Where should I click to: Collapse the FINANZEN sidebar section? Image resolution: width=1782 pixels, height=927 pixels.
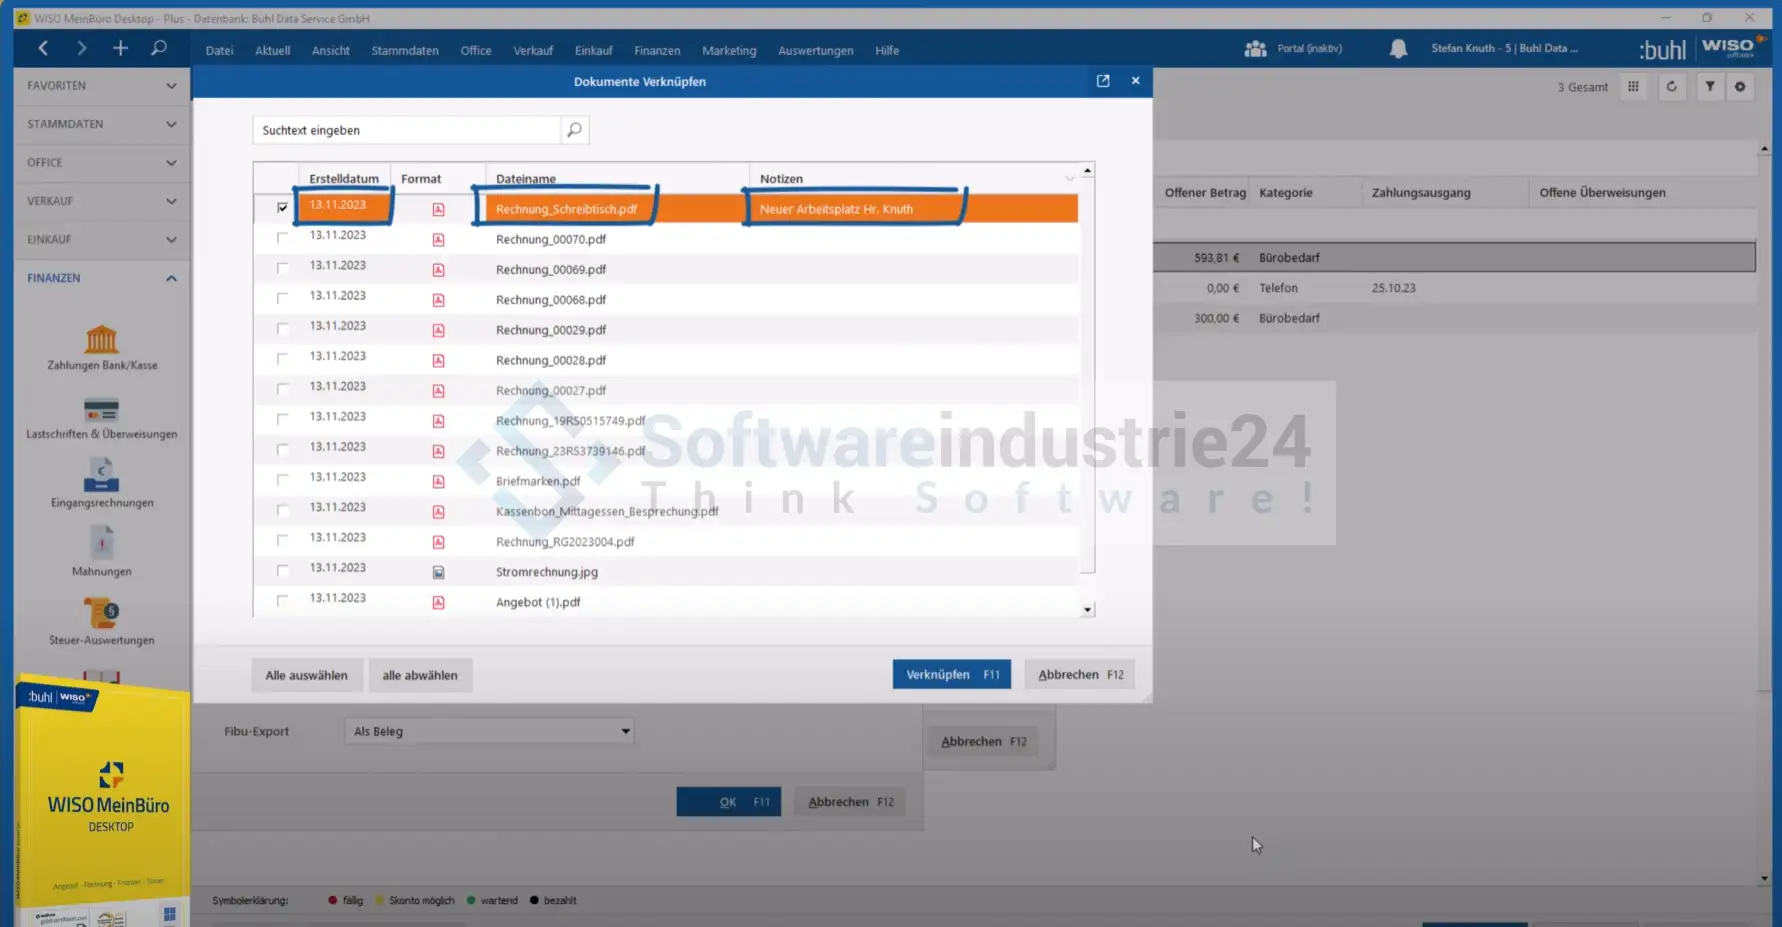pyautogui.click(x=171, y=278)
